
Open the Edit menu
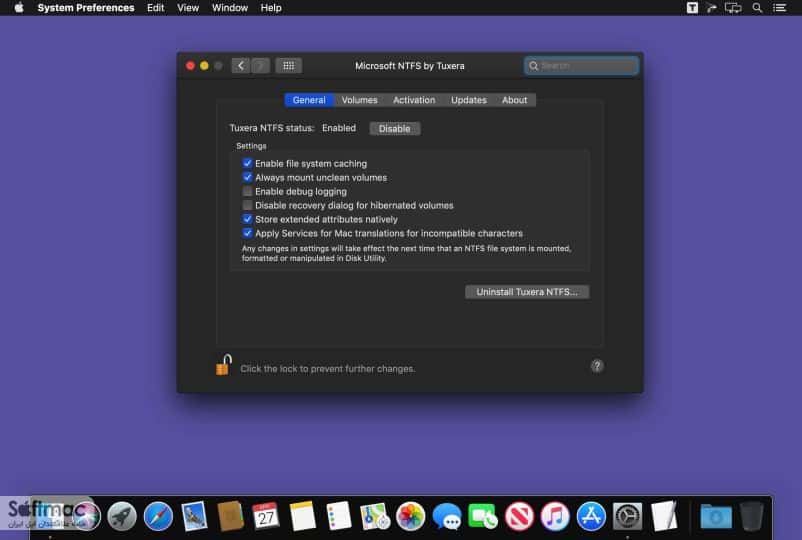[x=155, y=8]
